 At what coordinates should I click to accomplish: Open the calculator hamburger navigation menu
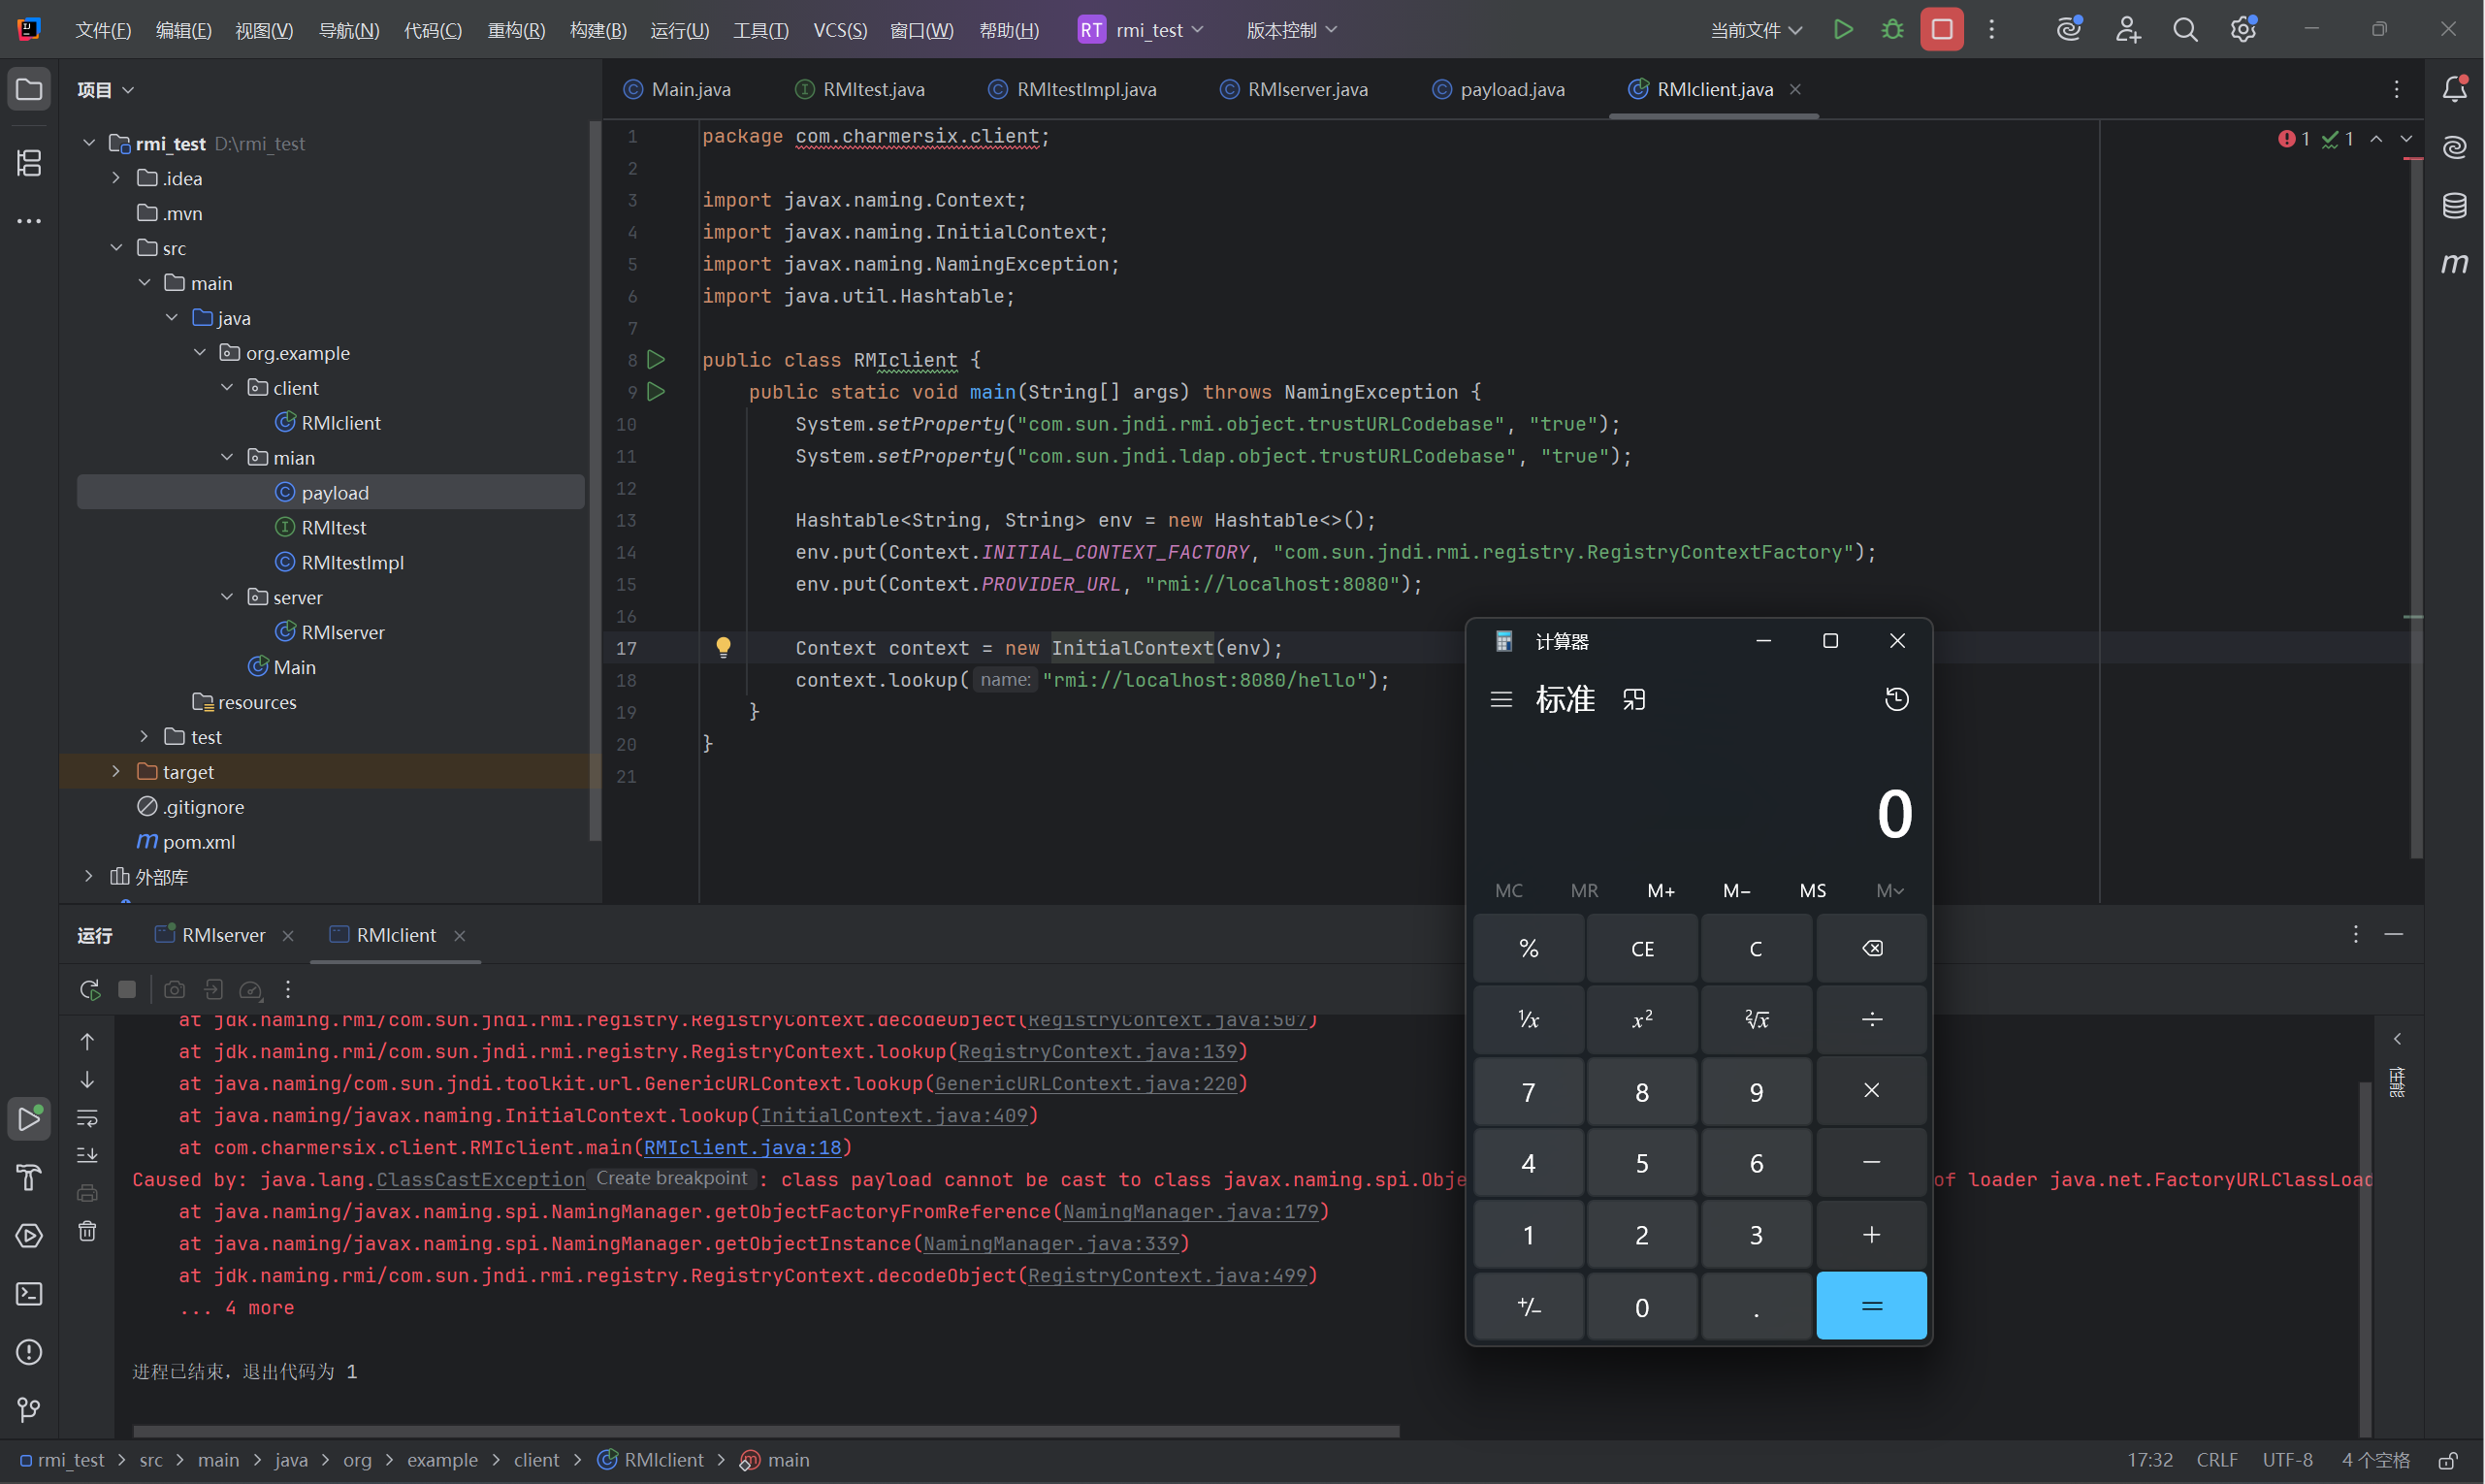coord(1500,699)
